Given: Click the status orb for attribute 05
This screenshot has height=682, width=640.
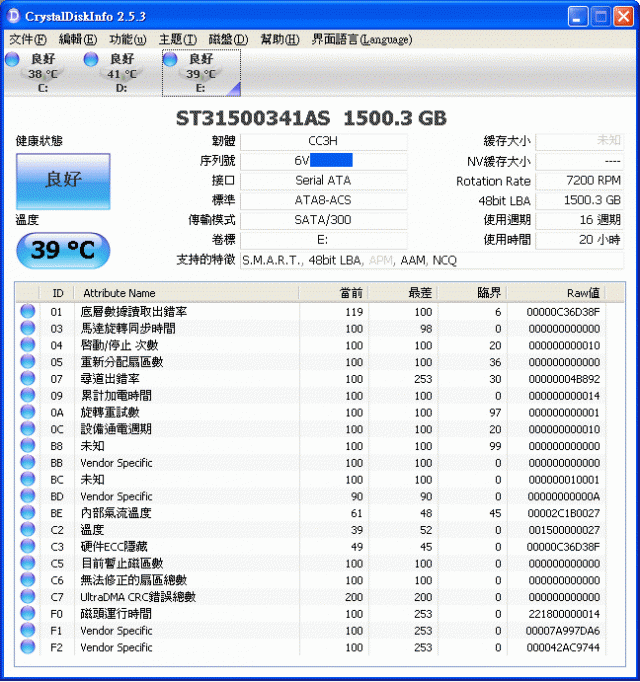Looking at the screenshot, I should pos(28,362).
